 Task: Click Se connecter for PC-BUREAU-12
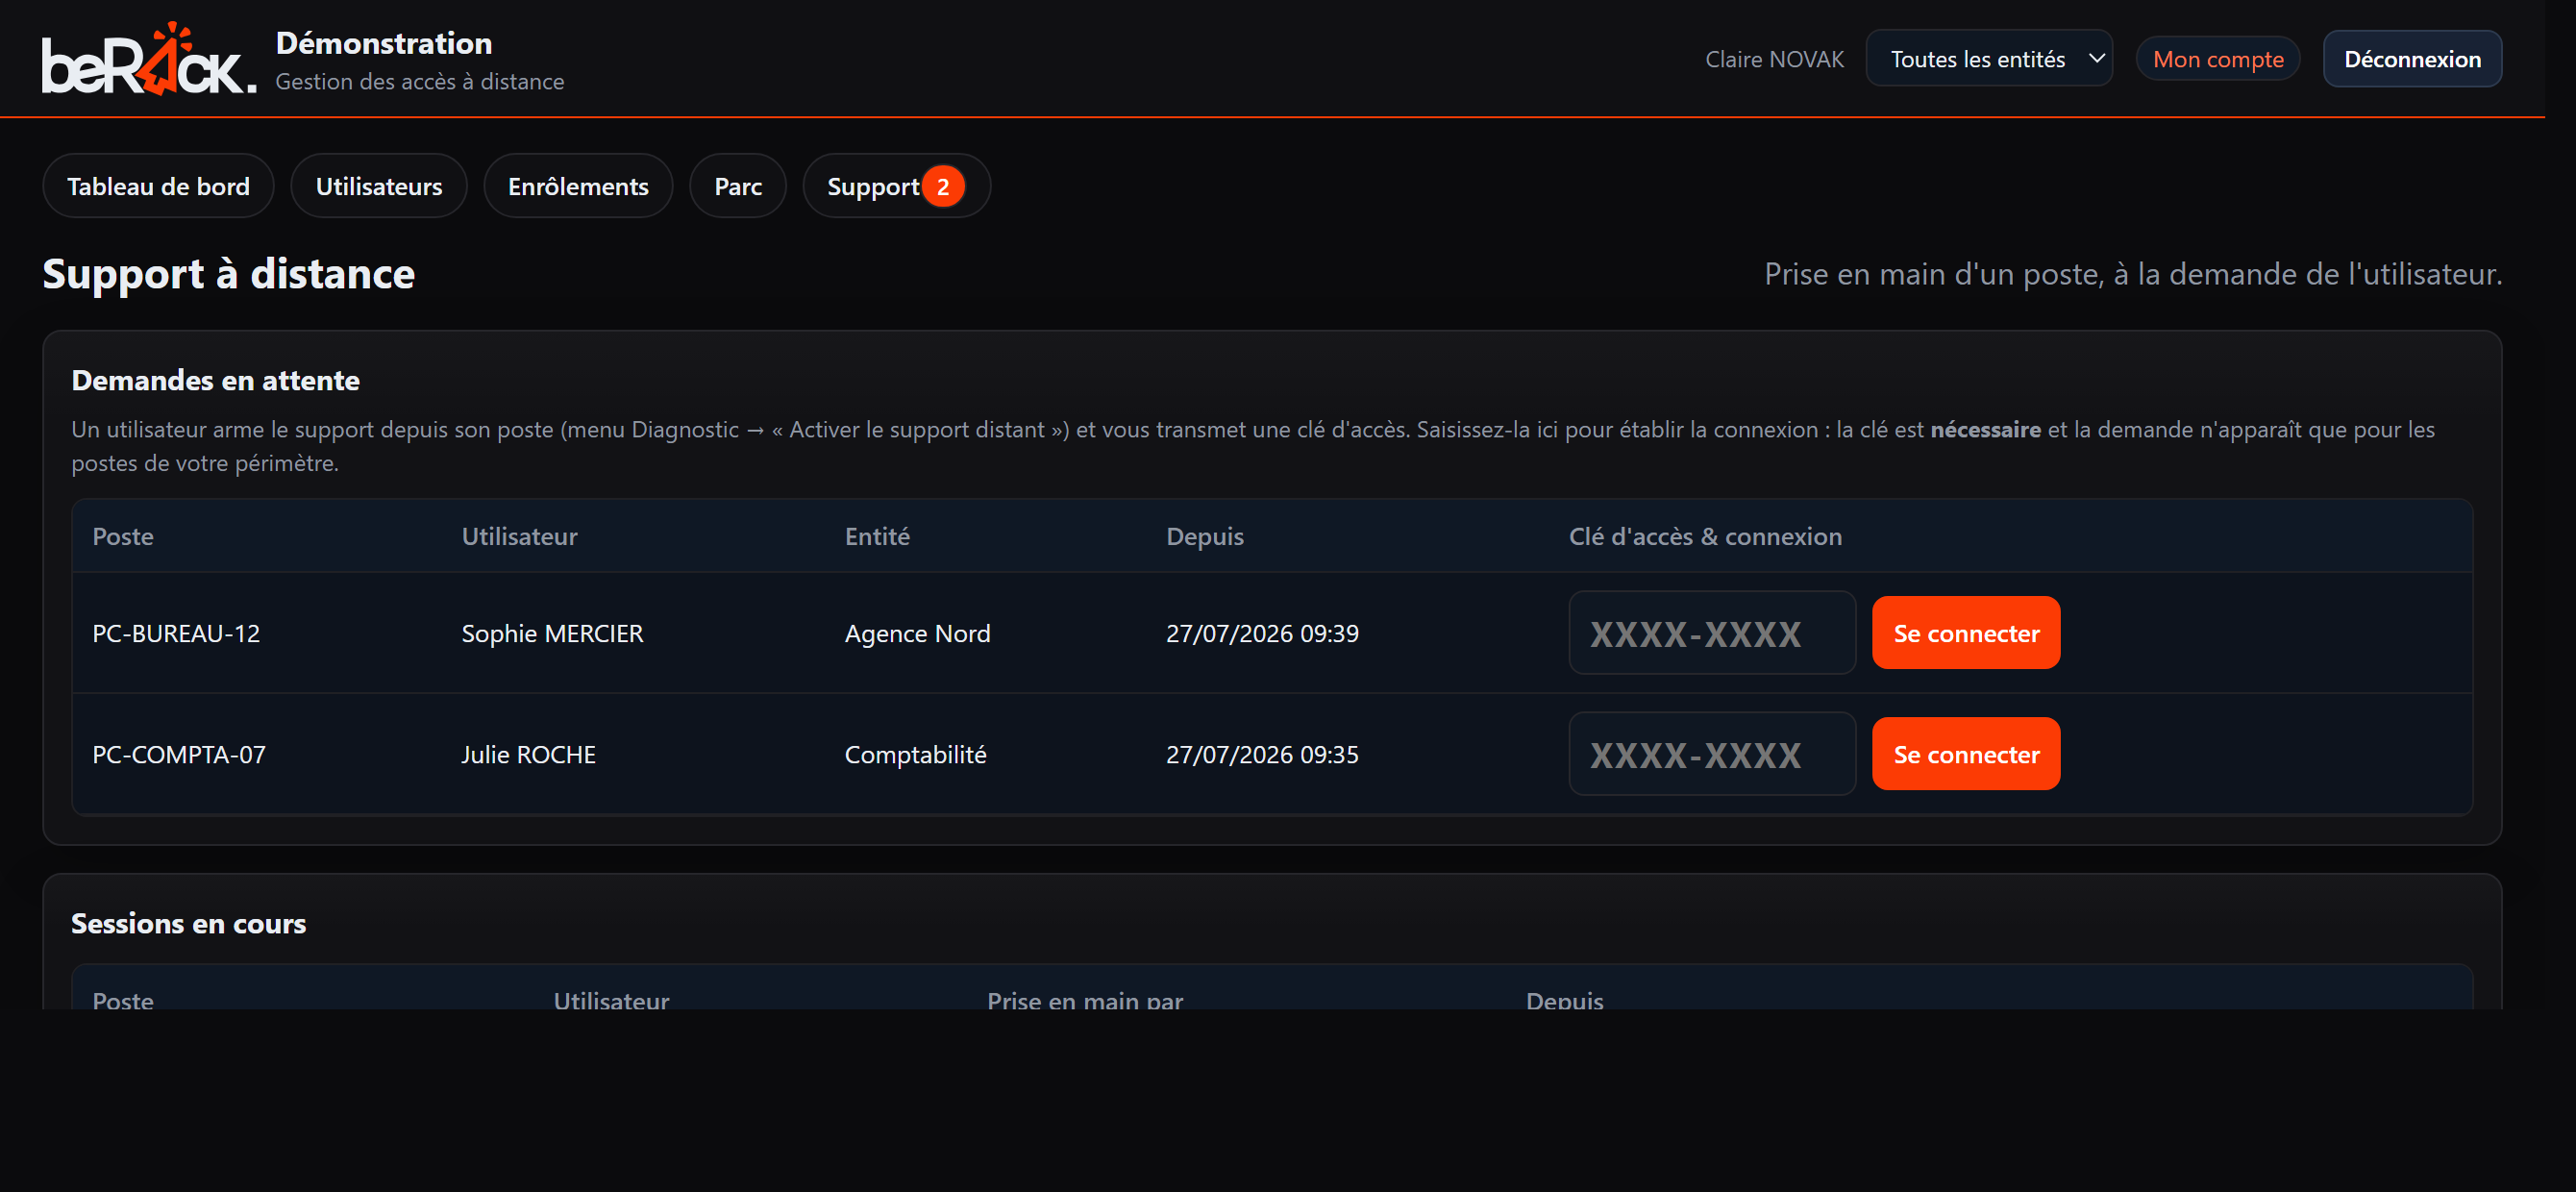[x=1965, y=633]
